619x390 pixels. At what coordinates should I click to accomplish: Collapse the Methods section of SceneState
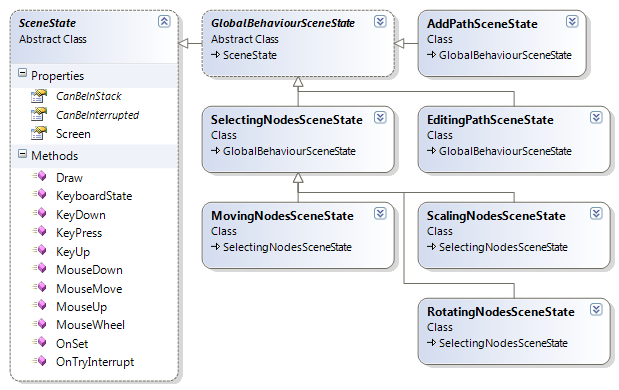click(x=23, y=154)
